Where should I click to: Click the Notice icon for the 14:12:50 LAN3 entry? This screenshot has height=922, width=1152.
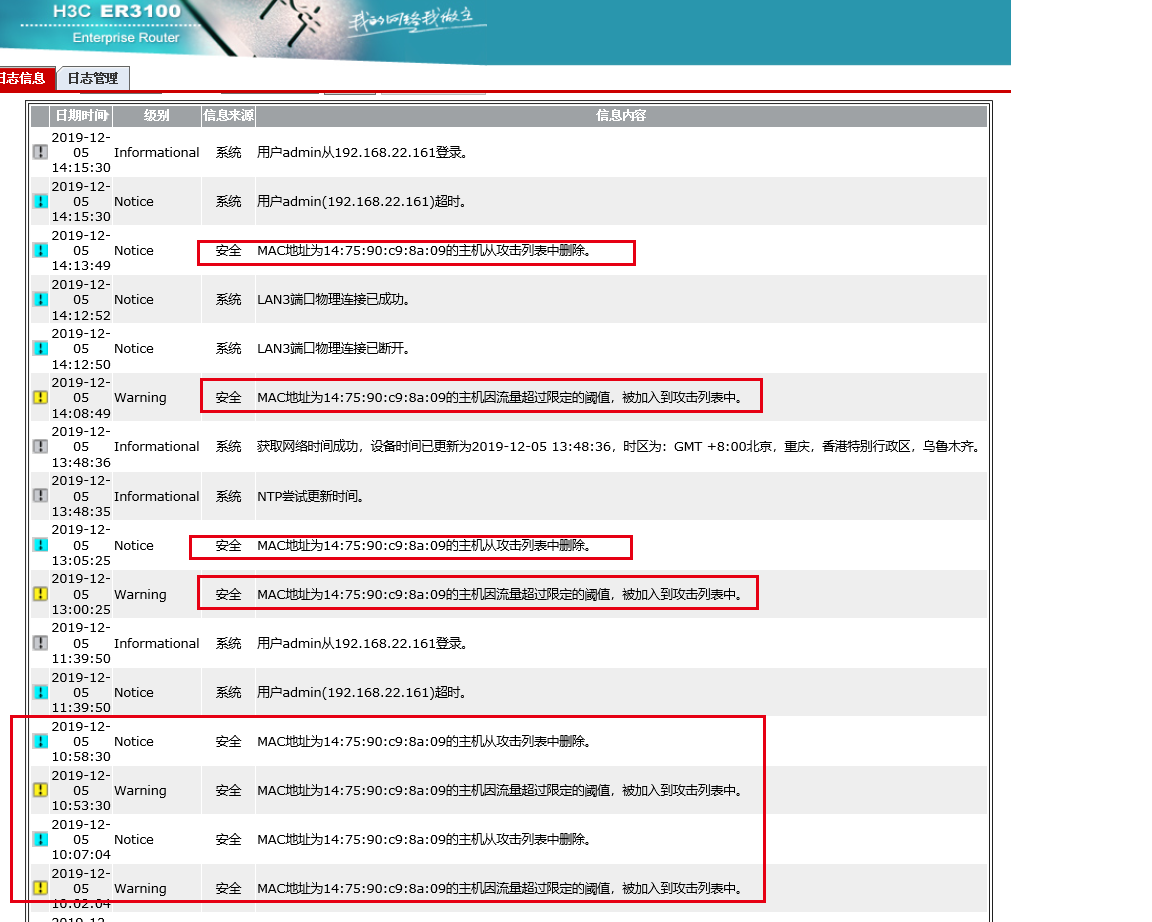point(40,348)
